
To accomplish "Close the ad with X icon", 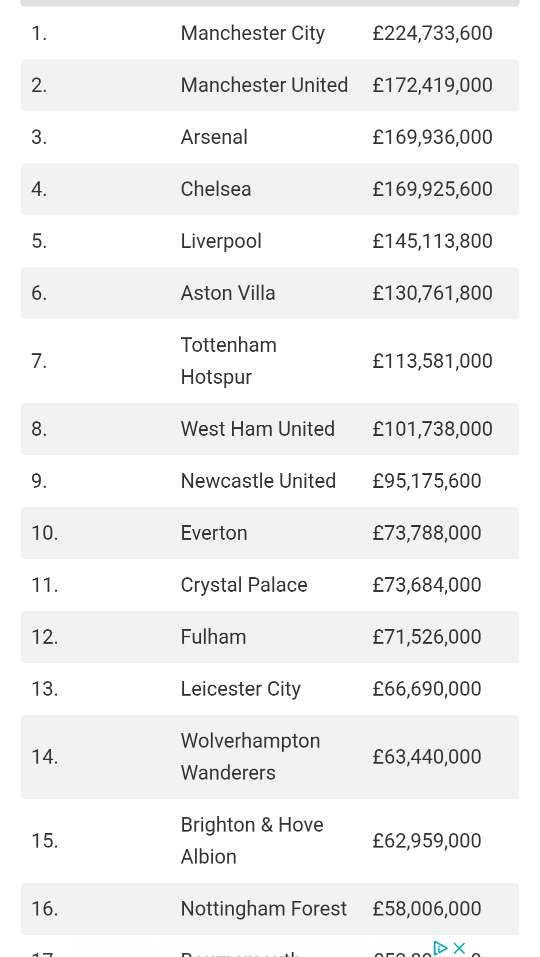I will click(459, 948).
